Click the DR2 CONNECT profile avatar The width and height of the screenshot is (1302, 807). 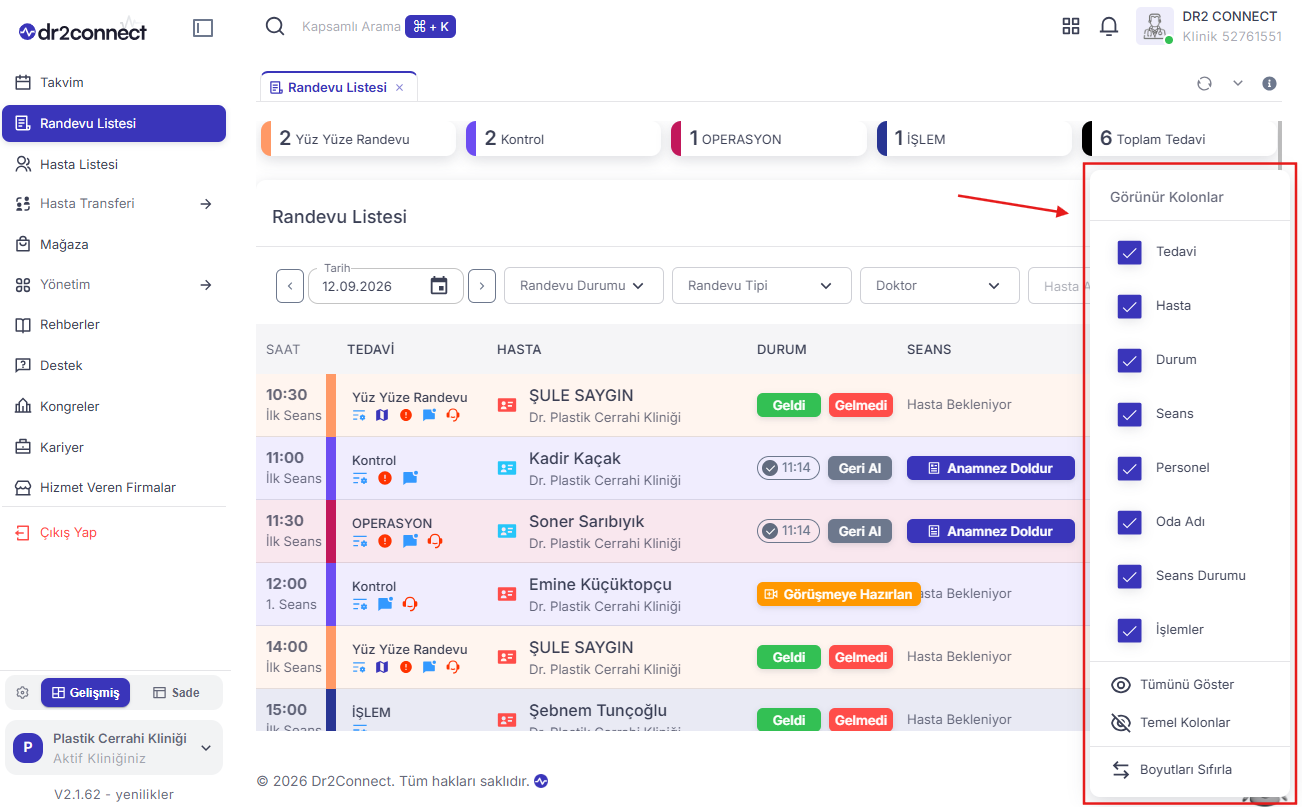coord(1155,26)
